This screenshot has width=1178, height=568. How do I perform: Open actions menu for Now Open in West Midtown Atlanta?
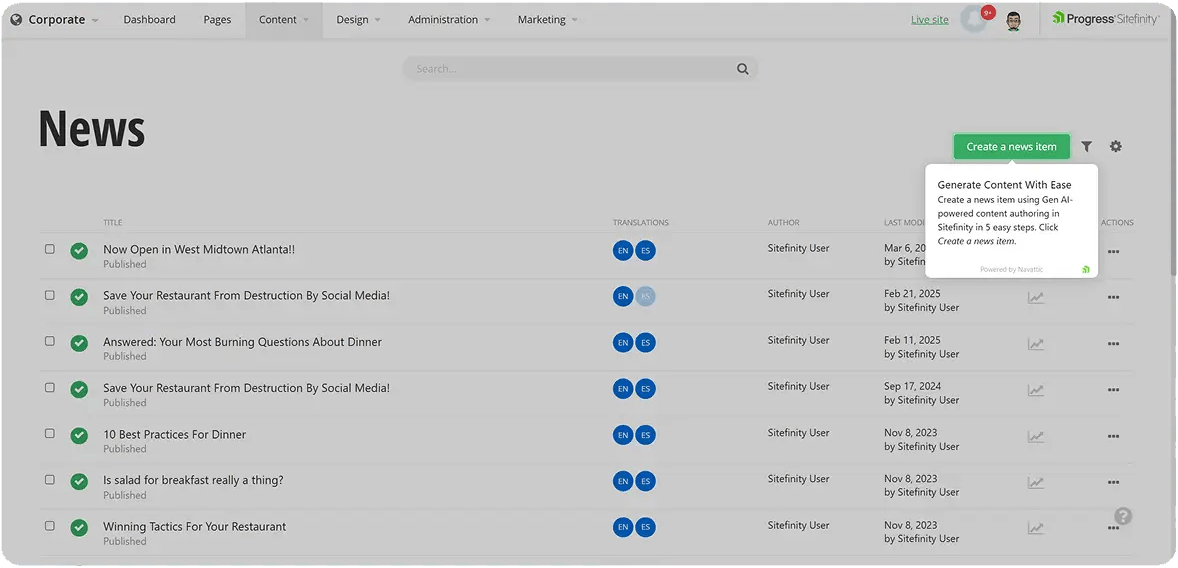[1113, 252]
